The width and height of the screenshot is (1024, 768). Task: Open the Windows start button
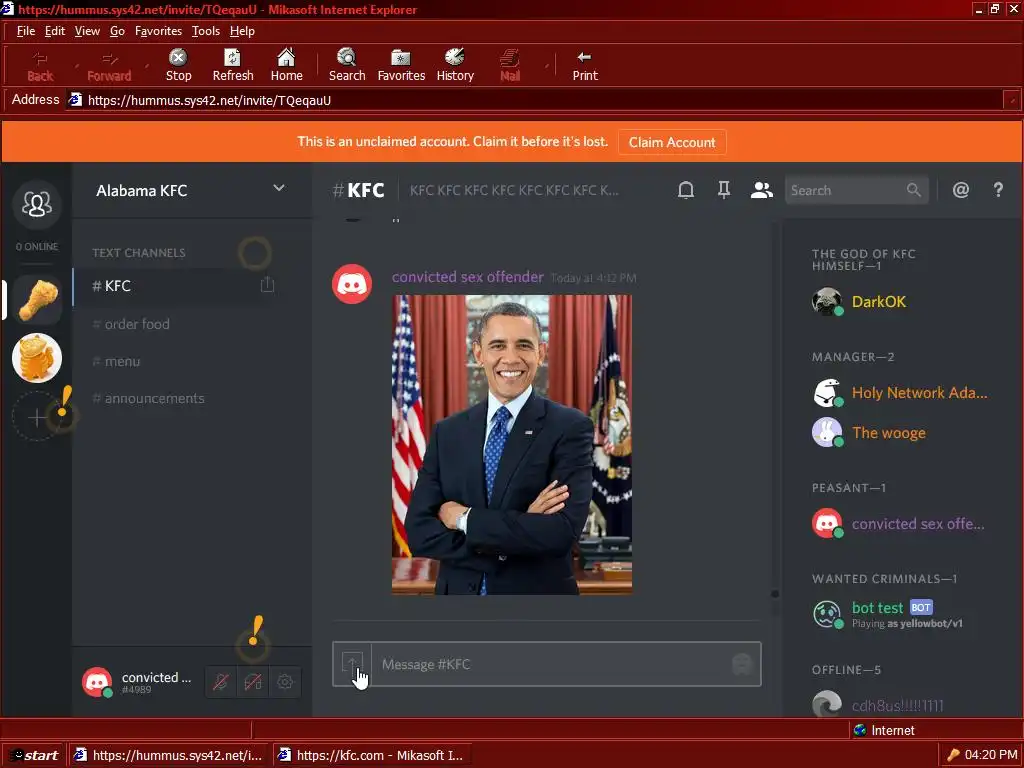[34, 755]
